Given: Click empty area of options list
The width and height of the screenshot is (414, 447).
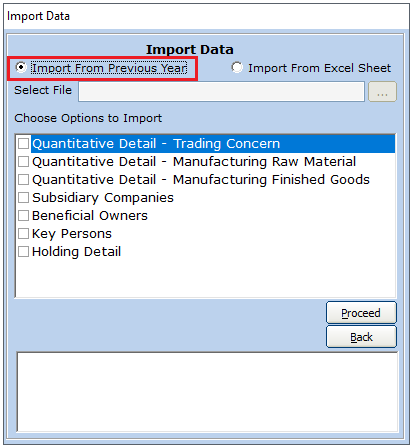Looking at the screenshot, I should pyautogui.click(x=205, y=278).
